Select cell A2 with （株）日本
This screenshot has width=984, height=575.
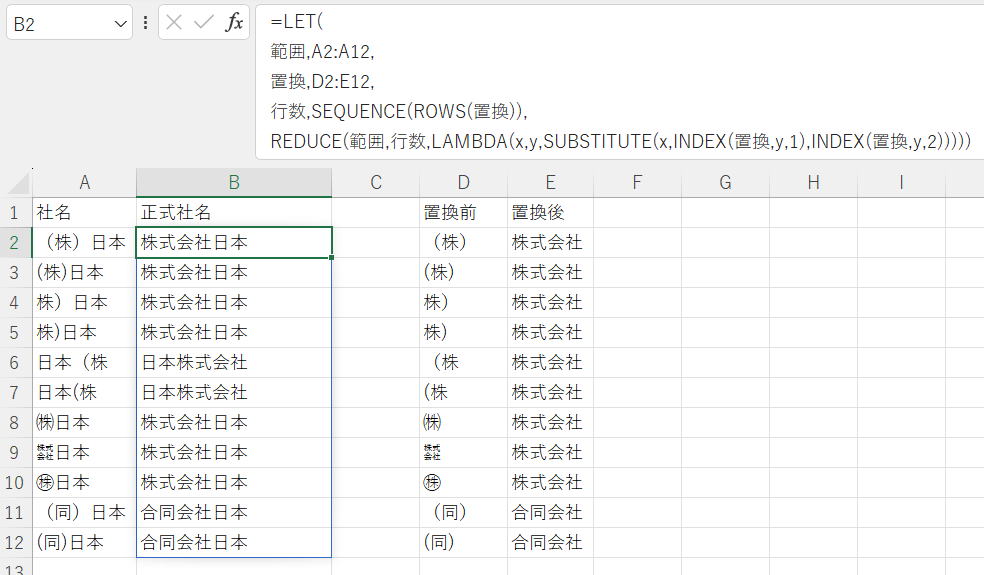[x=84, y=243]
